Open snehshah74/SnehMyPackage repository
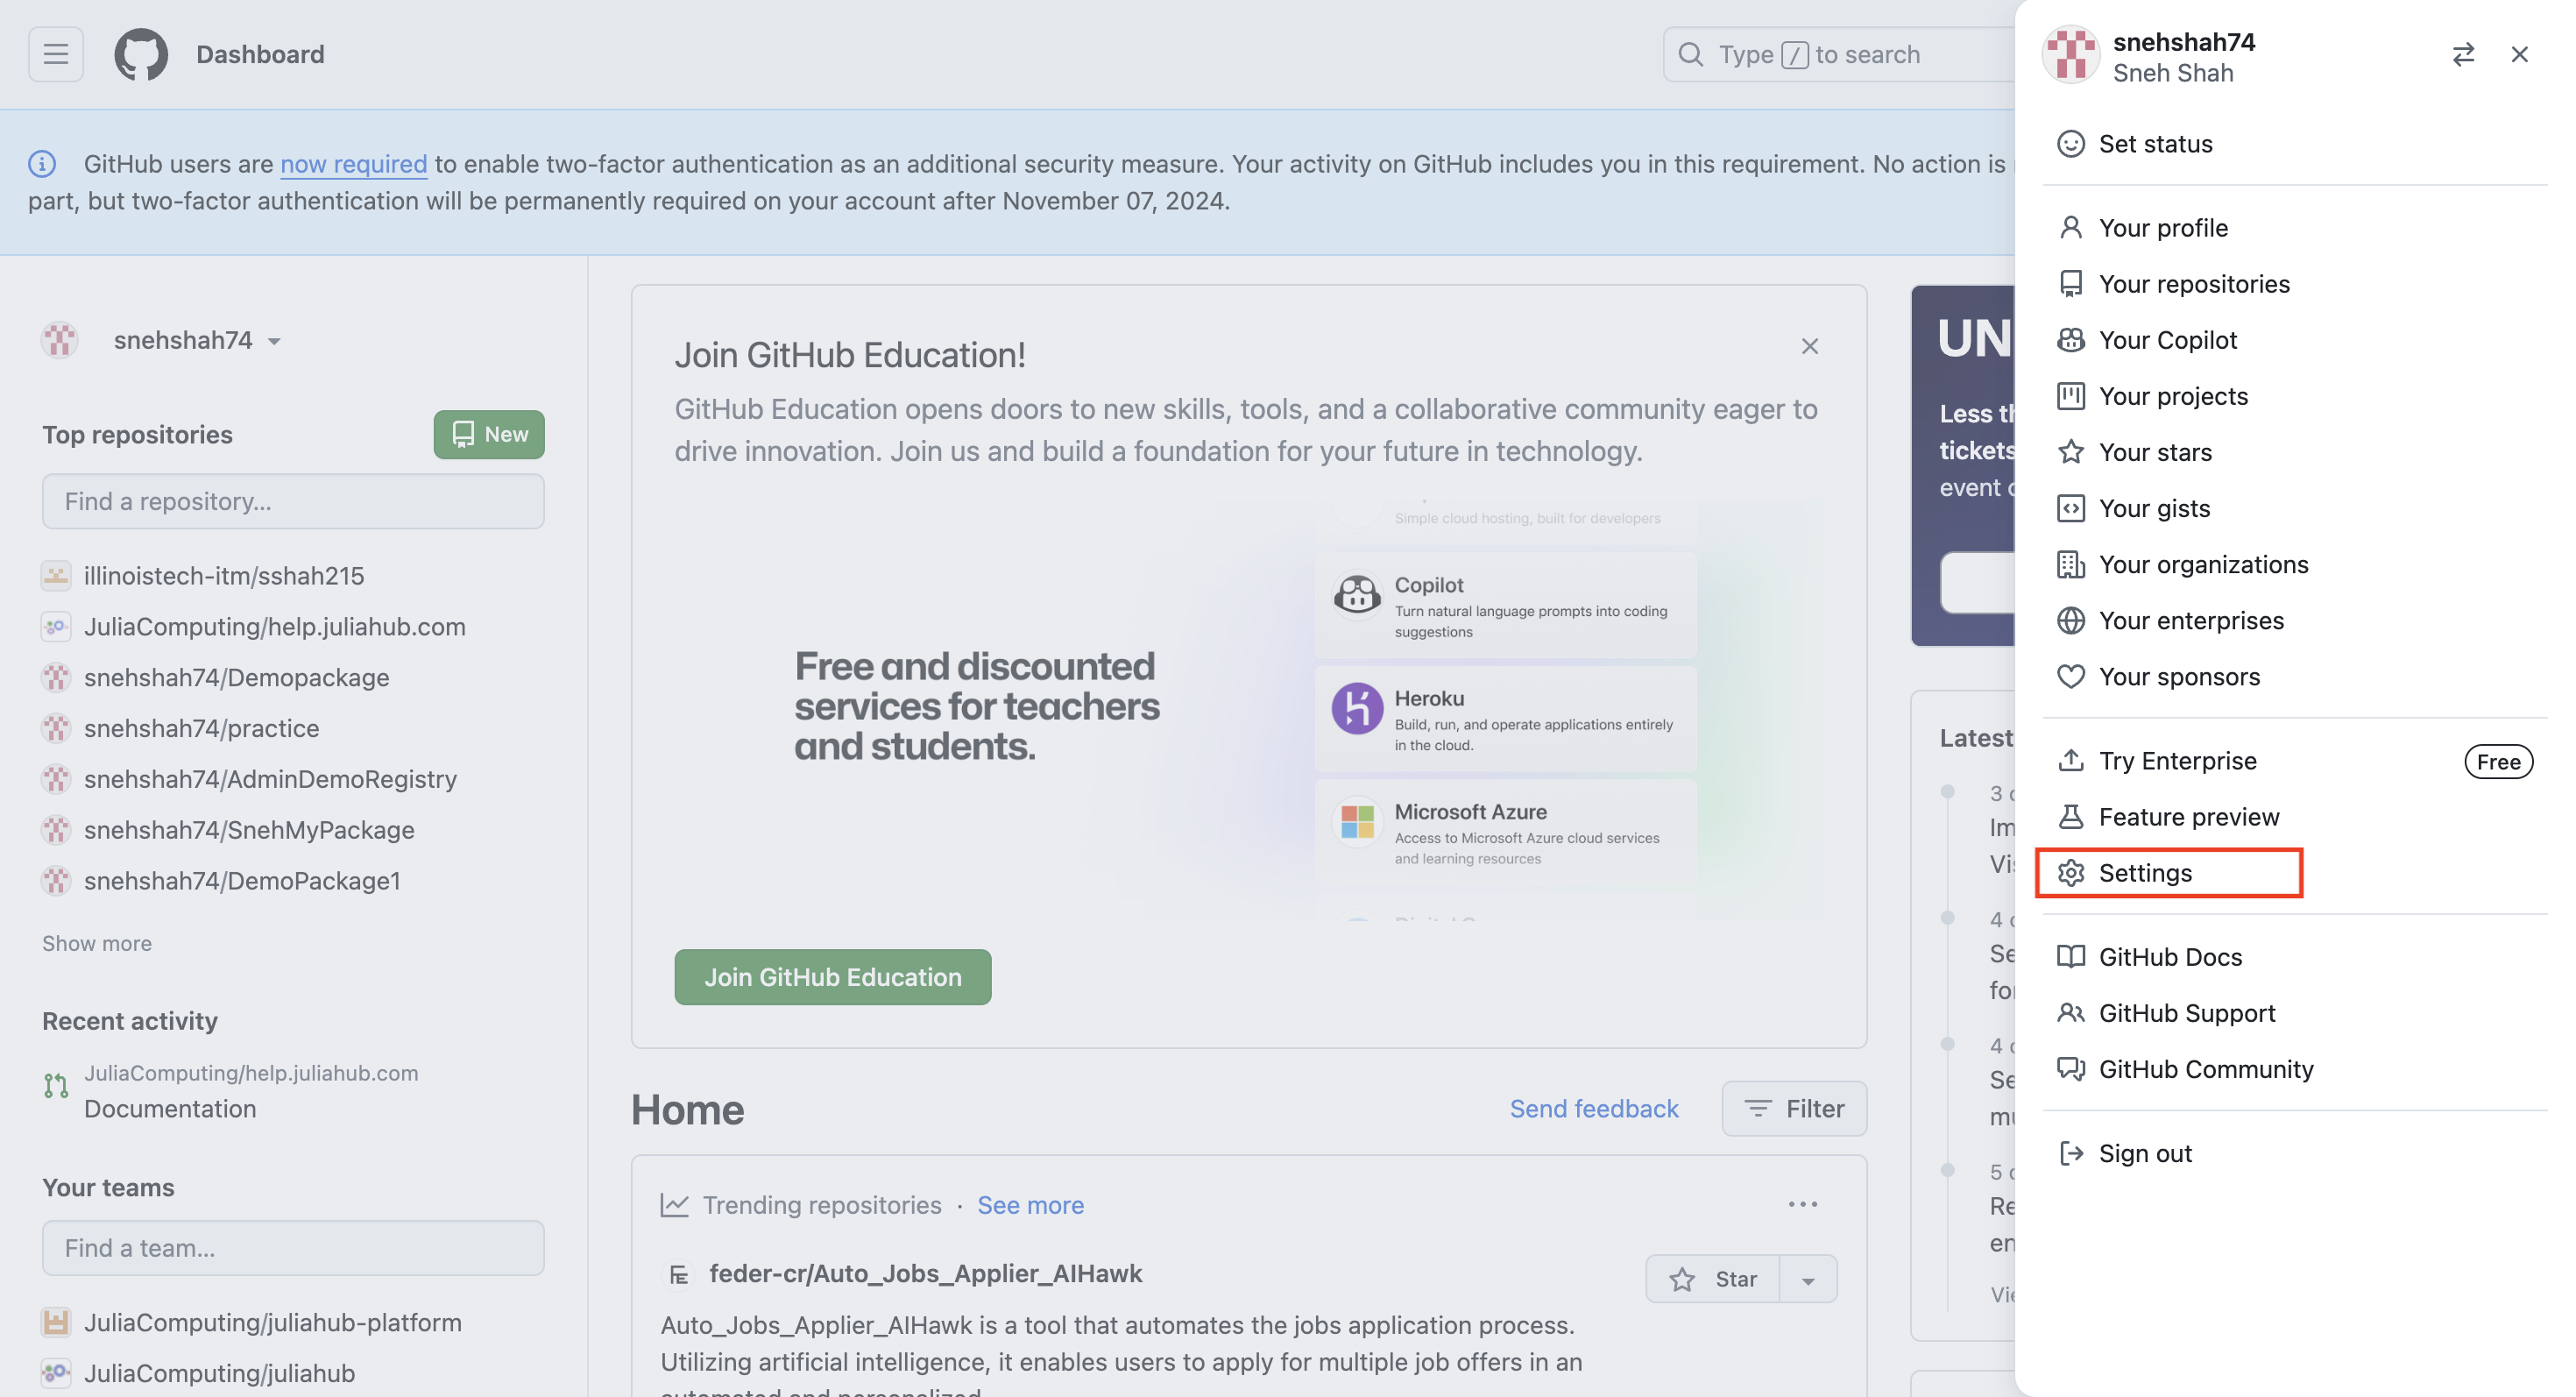2576x1397 pixels. point(250,830)
